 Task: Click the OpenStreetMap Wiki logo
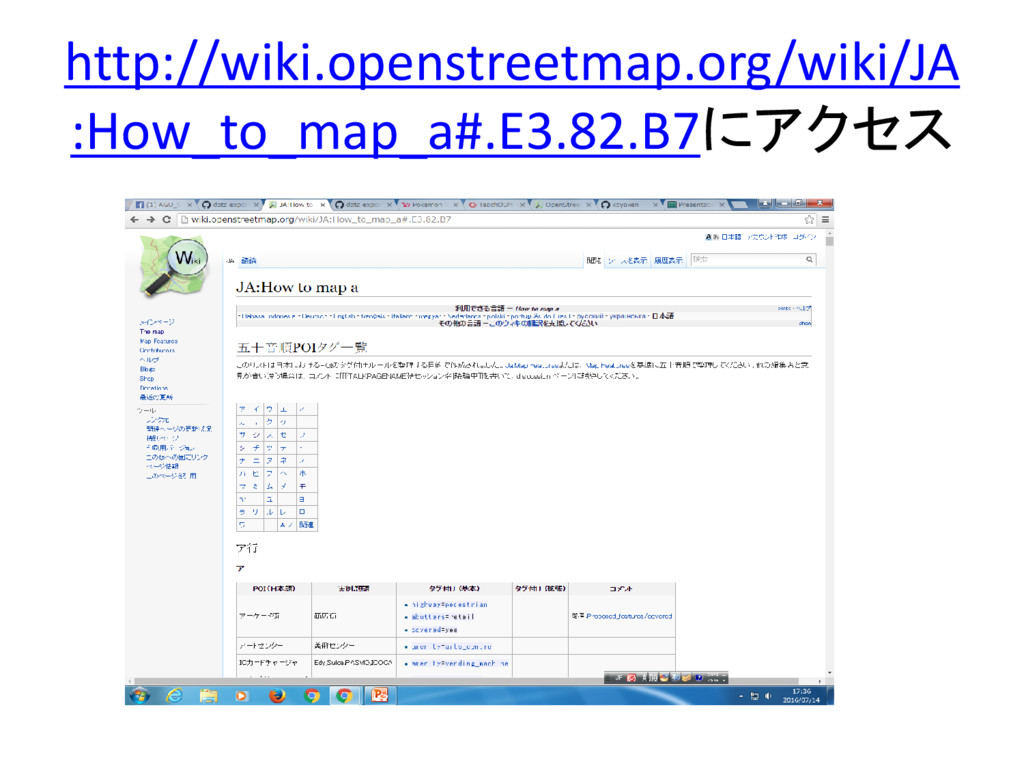pos(174,266)
